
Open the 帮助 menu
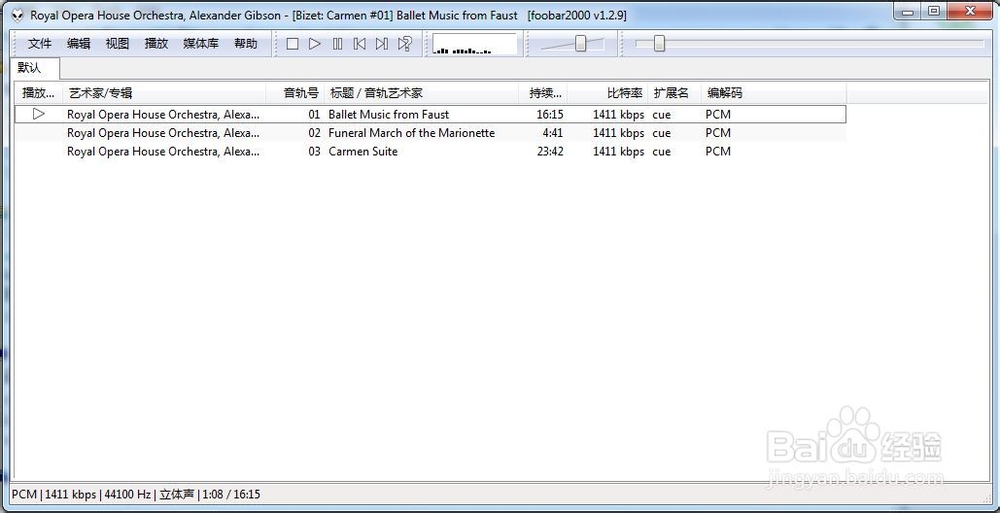(246, 43)
